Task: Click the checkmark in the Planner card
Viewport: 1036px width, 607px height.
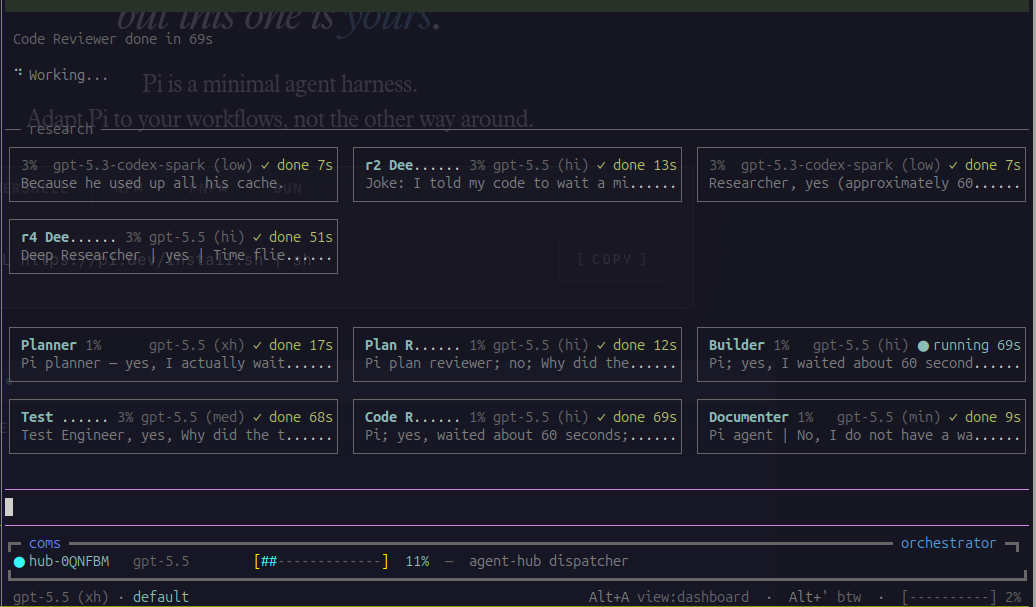Action: (257, 345)
